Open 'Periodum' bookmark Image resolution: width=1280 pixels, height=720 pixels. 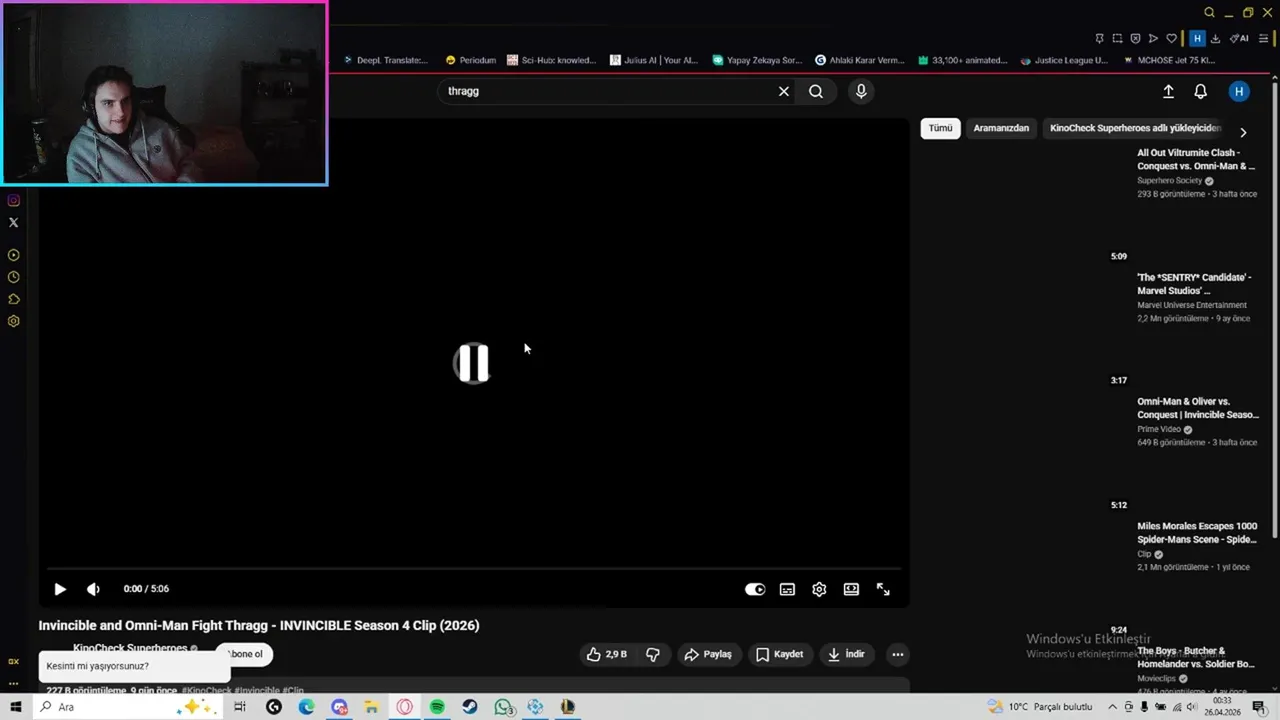pos(470,60)
